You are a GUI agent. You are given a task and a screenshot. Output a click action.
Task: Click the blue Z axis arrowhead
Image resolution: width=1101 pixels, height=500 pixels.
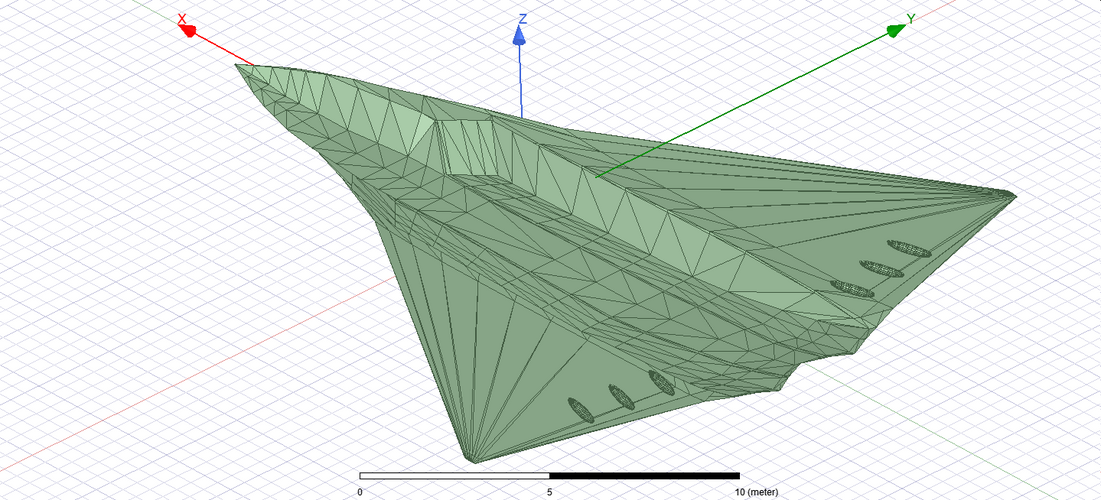click(520, 37)
